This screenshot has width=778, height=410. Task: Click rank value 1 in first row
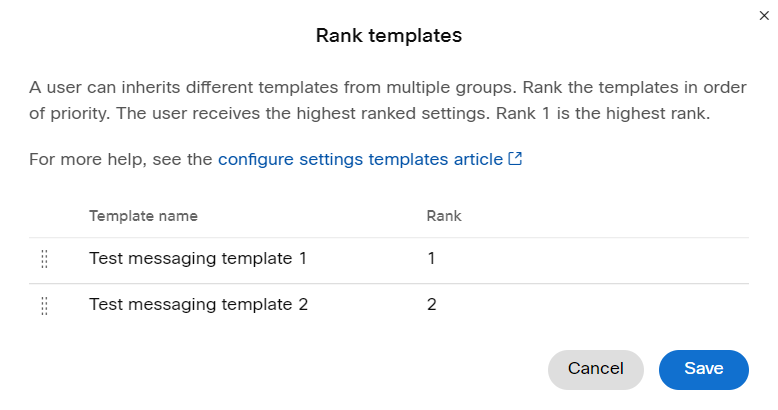click(431, 259)
